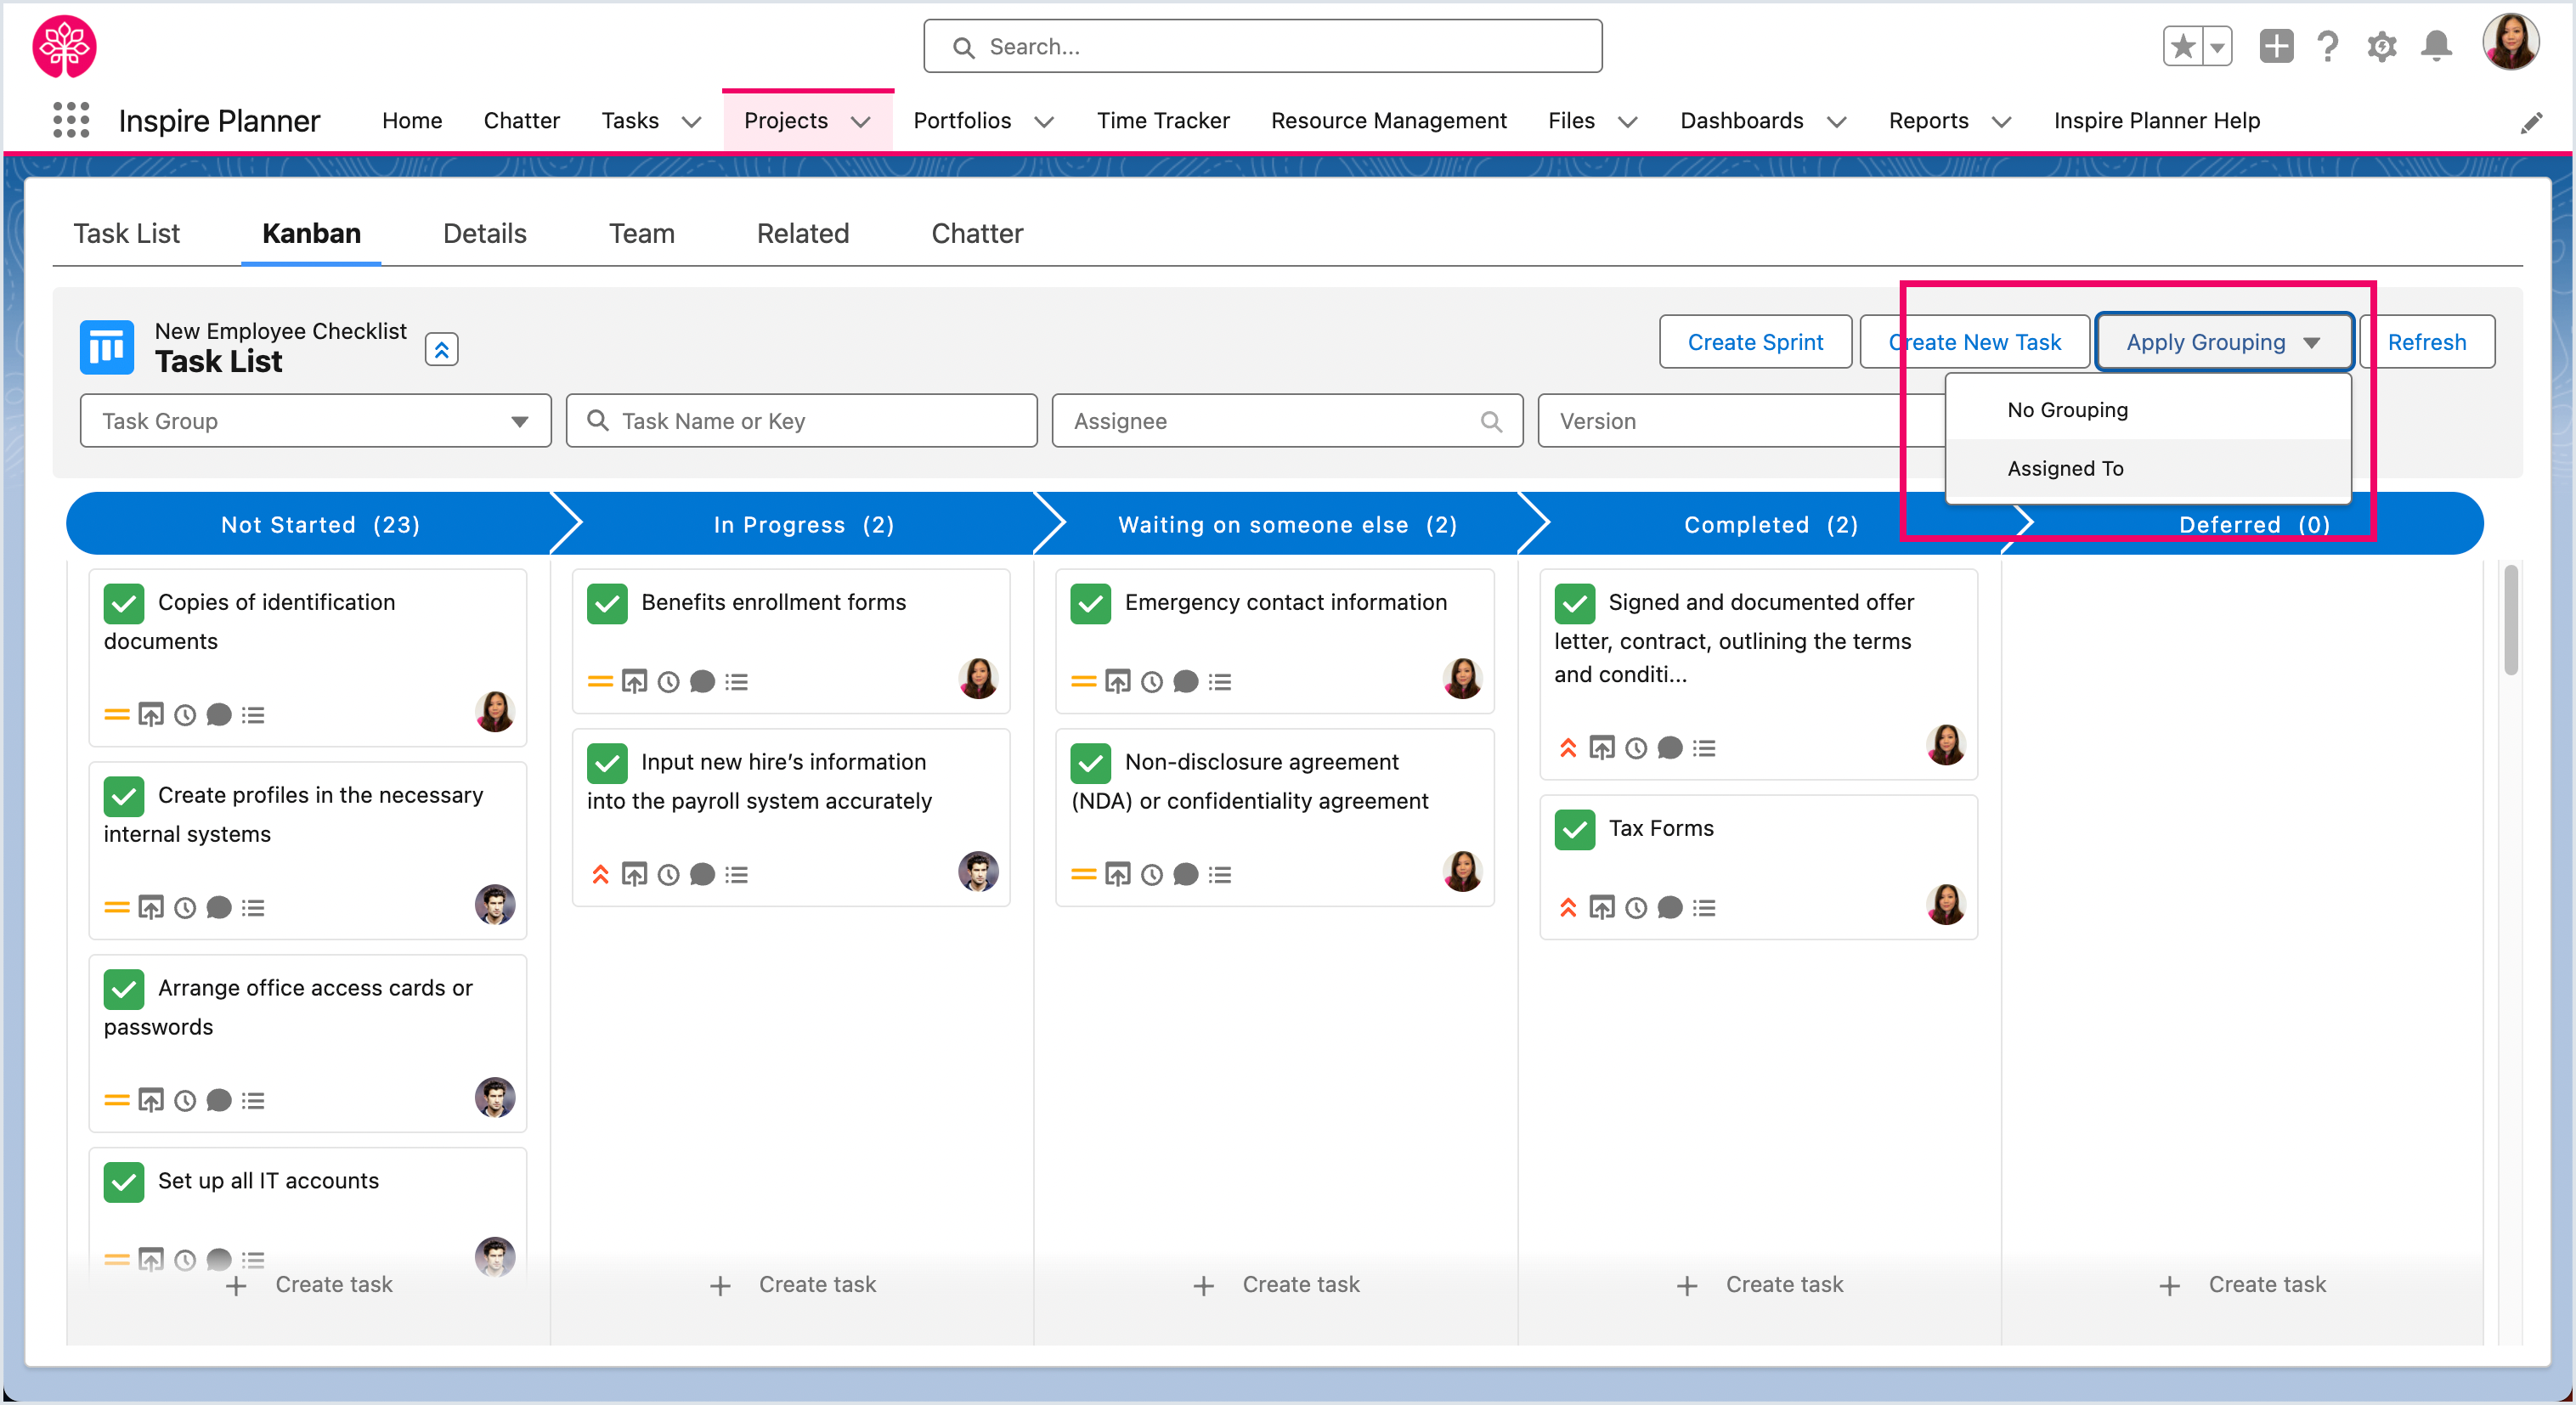Open the global create plus icon

(2276, 46)
